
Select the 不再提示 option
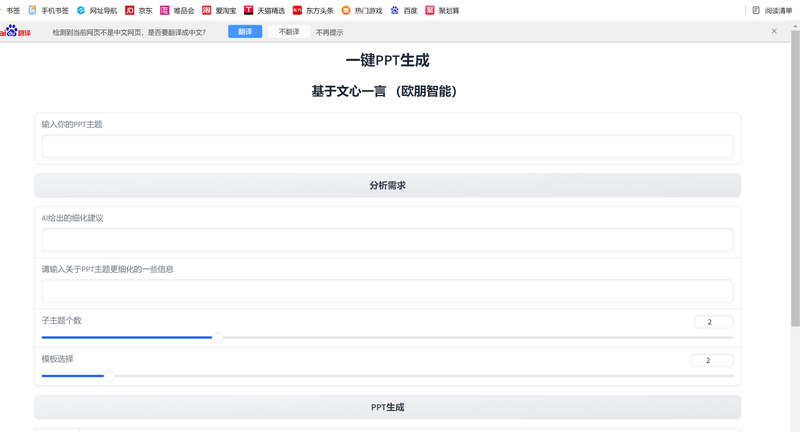point(329,32)
